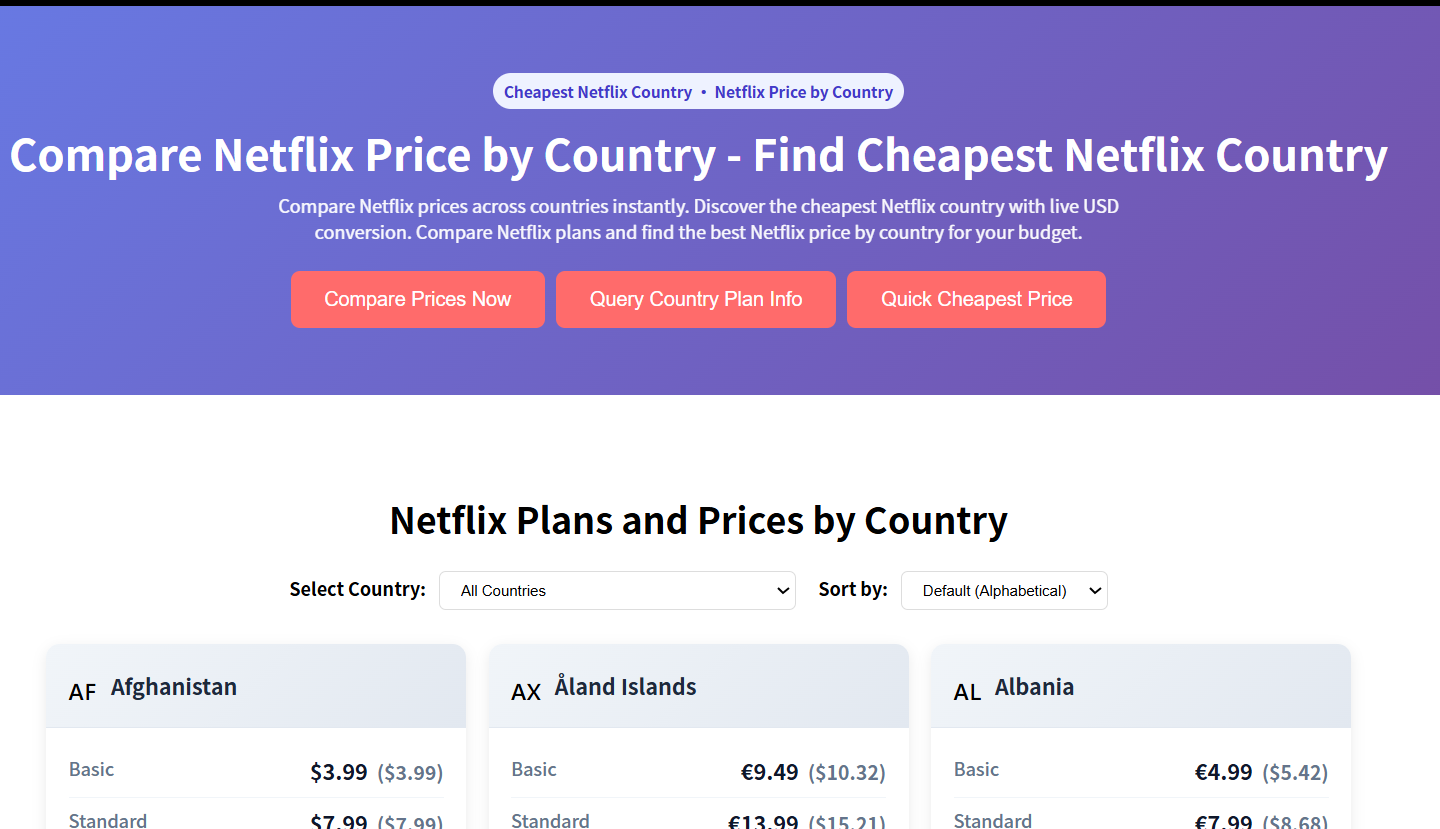
Task: Select the Afghanistan card title
Action: click(174, 687)
